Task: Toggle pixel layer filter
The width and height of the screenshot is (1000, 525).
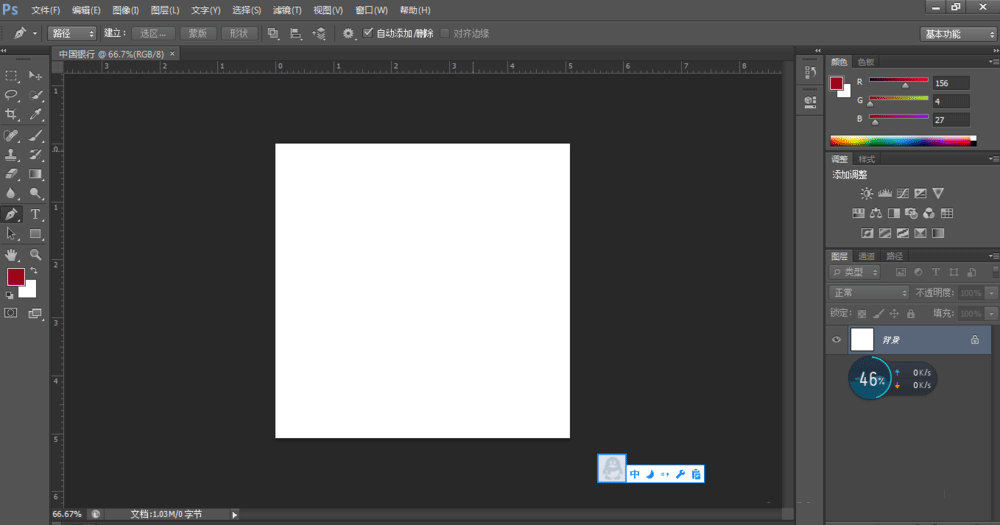Action: (900, 272)
